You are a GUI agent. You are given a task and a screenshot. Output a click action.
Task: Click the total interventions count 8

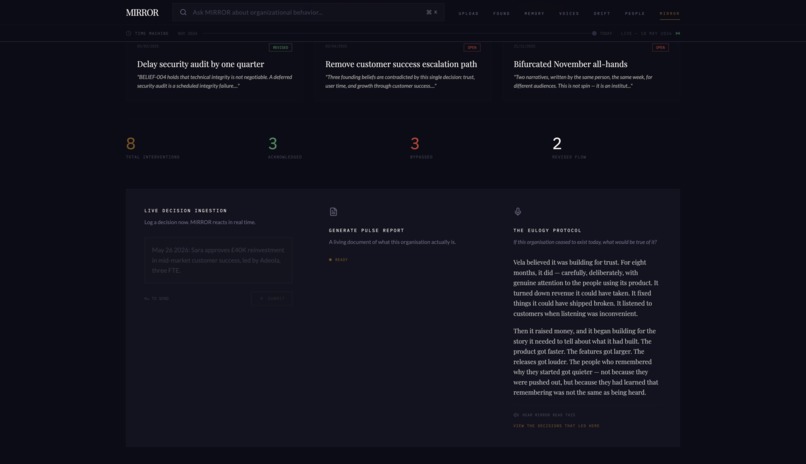[131, 143]
